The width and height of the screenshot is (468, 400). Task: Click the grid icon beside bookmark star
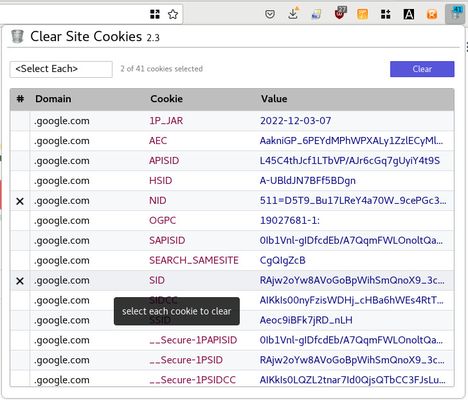pos(155,14)
